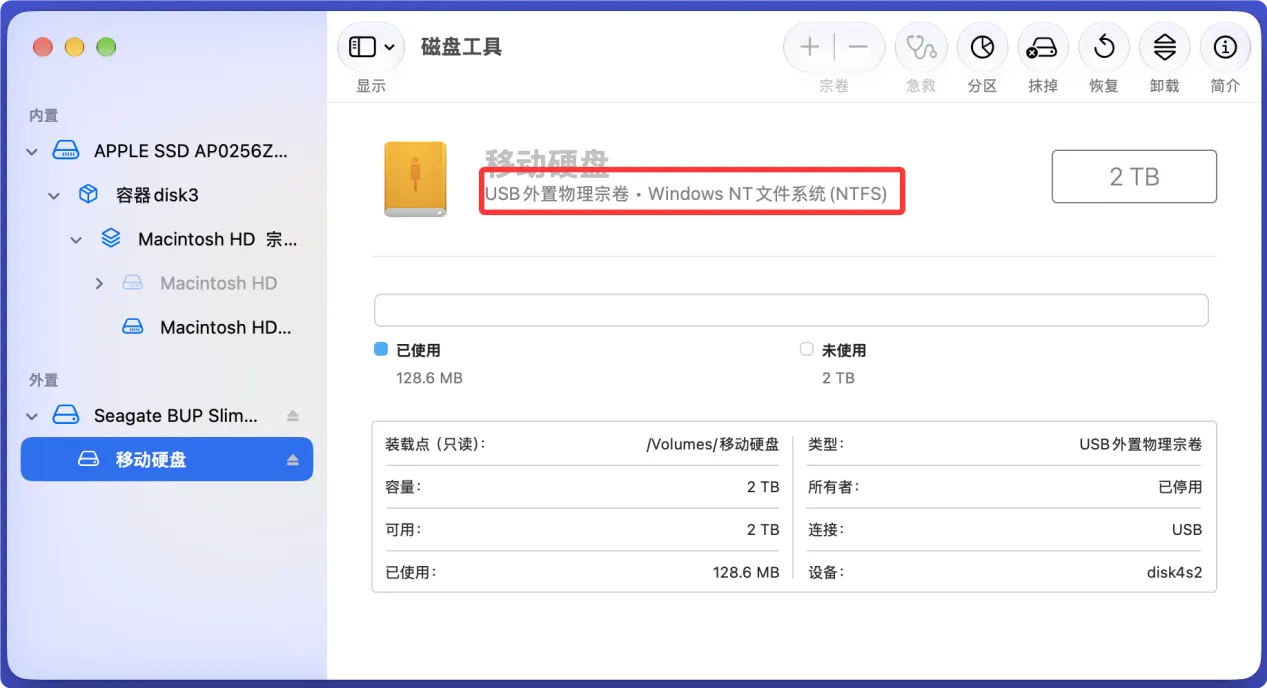1267x688 pixels.
Task: Click the green zoom window button
Action: click(x=106, y=47)
